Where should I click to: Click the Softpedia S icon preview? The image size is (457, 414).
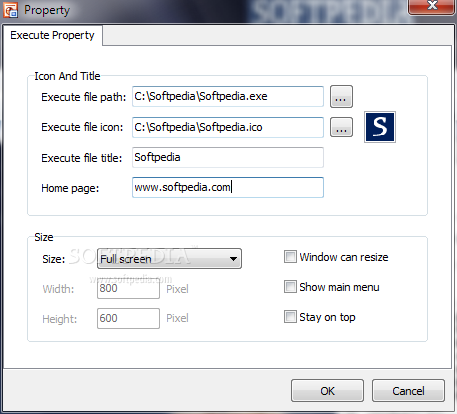(380, 127)
